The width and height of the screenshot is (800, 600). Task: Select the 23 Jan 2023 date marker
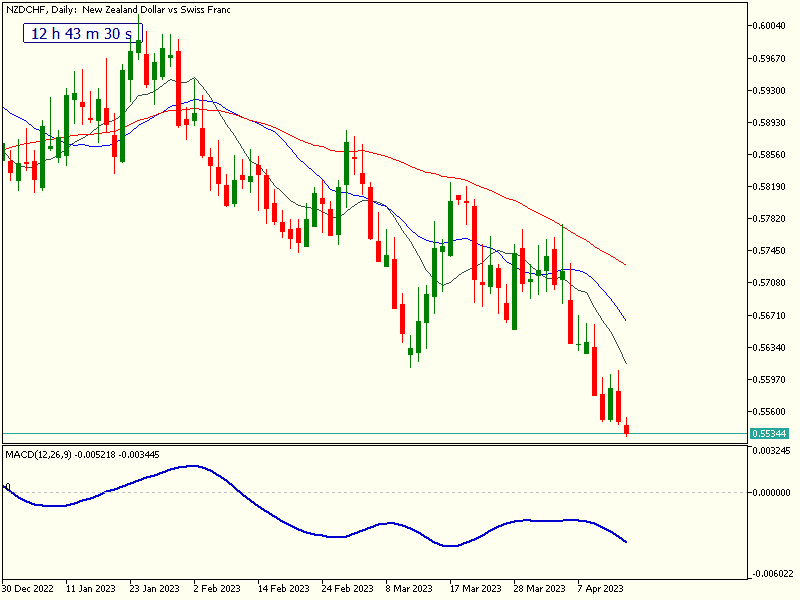pyautogui.click(x=154, y=588)
